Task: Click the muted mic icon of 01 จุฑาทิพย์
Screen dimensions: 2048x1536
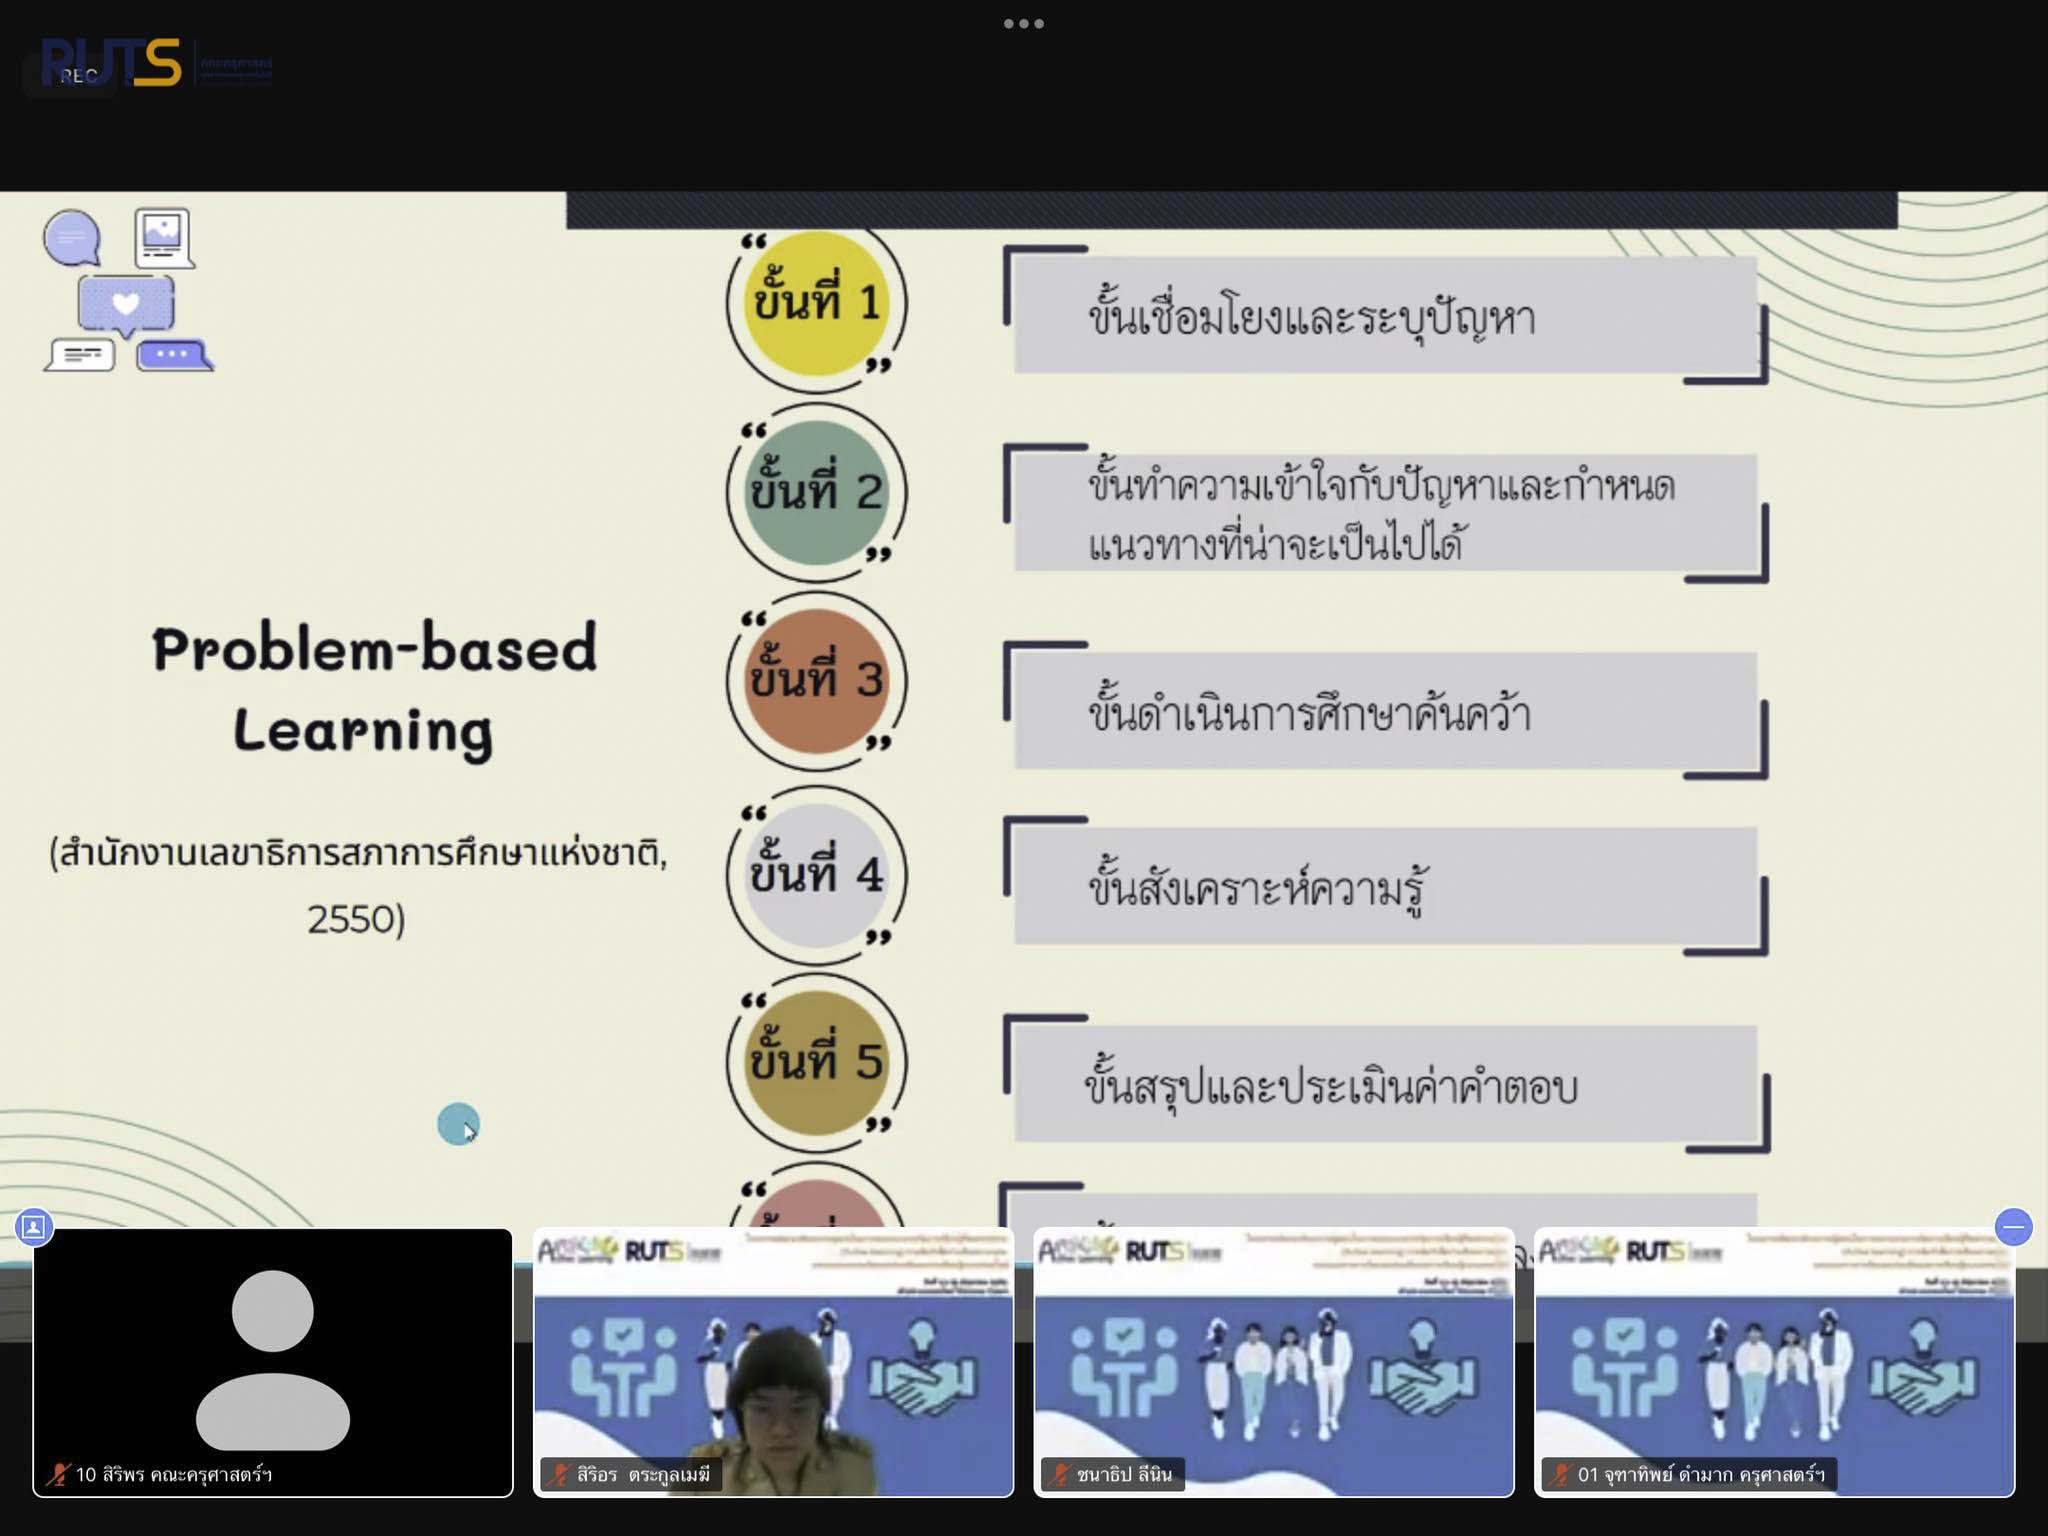Action: [1560, 1474]
